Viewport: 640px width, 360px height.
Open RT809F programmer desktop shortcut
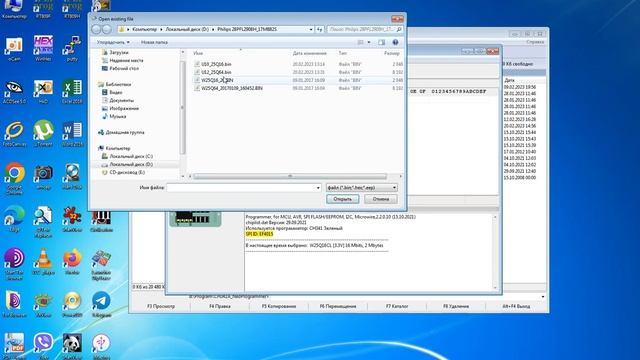click(x=43, y=9)
